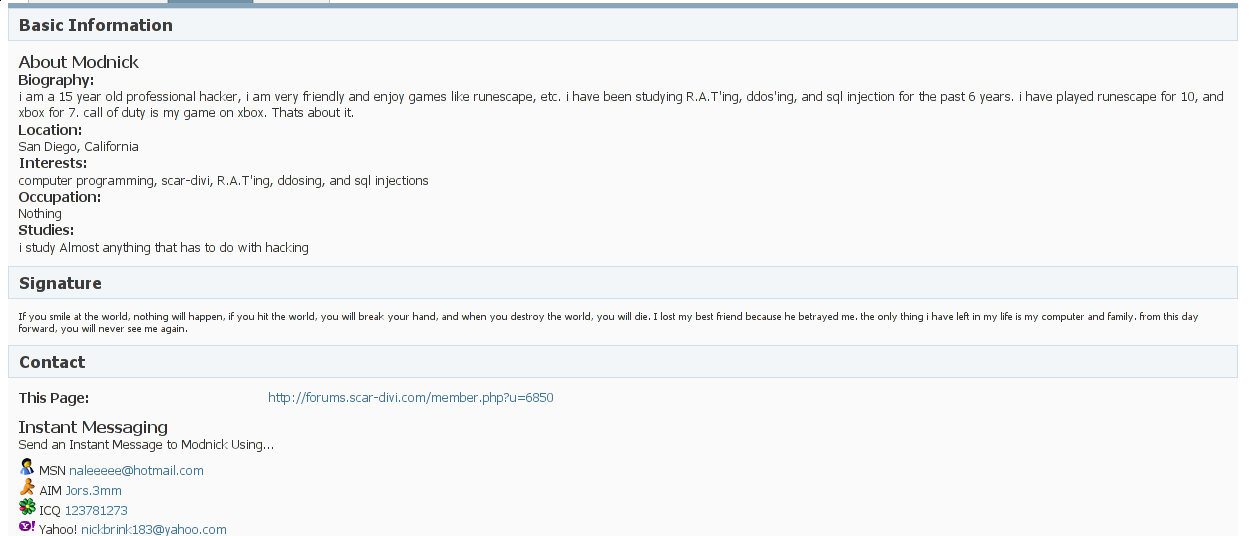This screenshot has height=536, width=1250.
Task: Click the Contact section header
Action: (x=622, y=362)
